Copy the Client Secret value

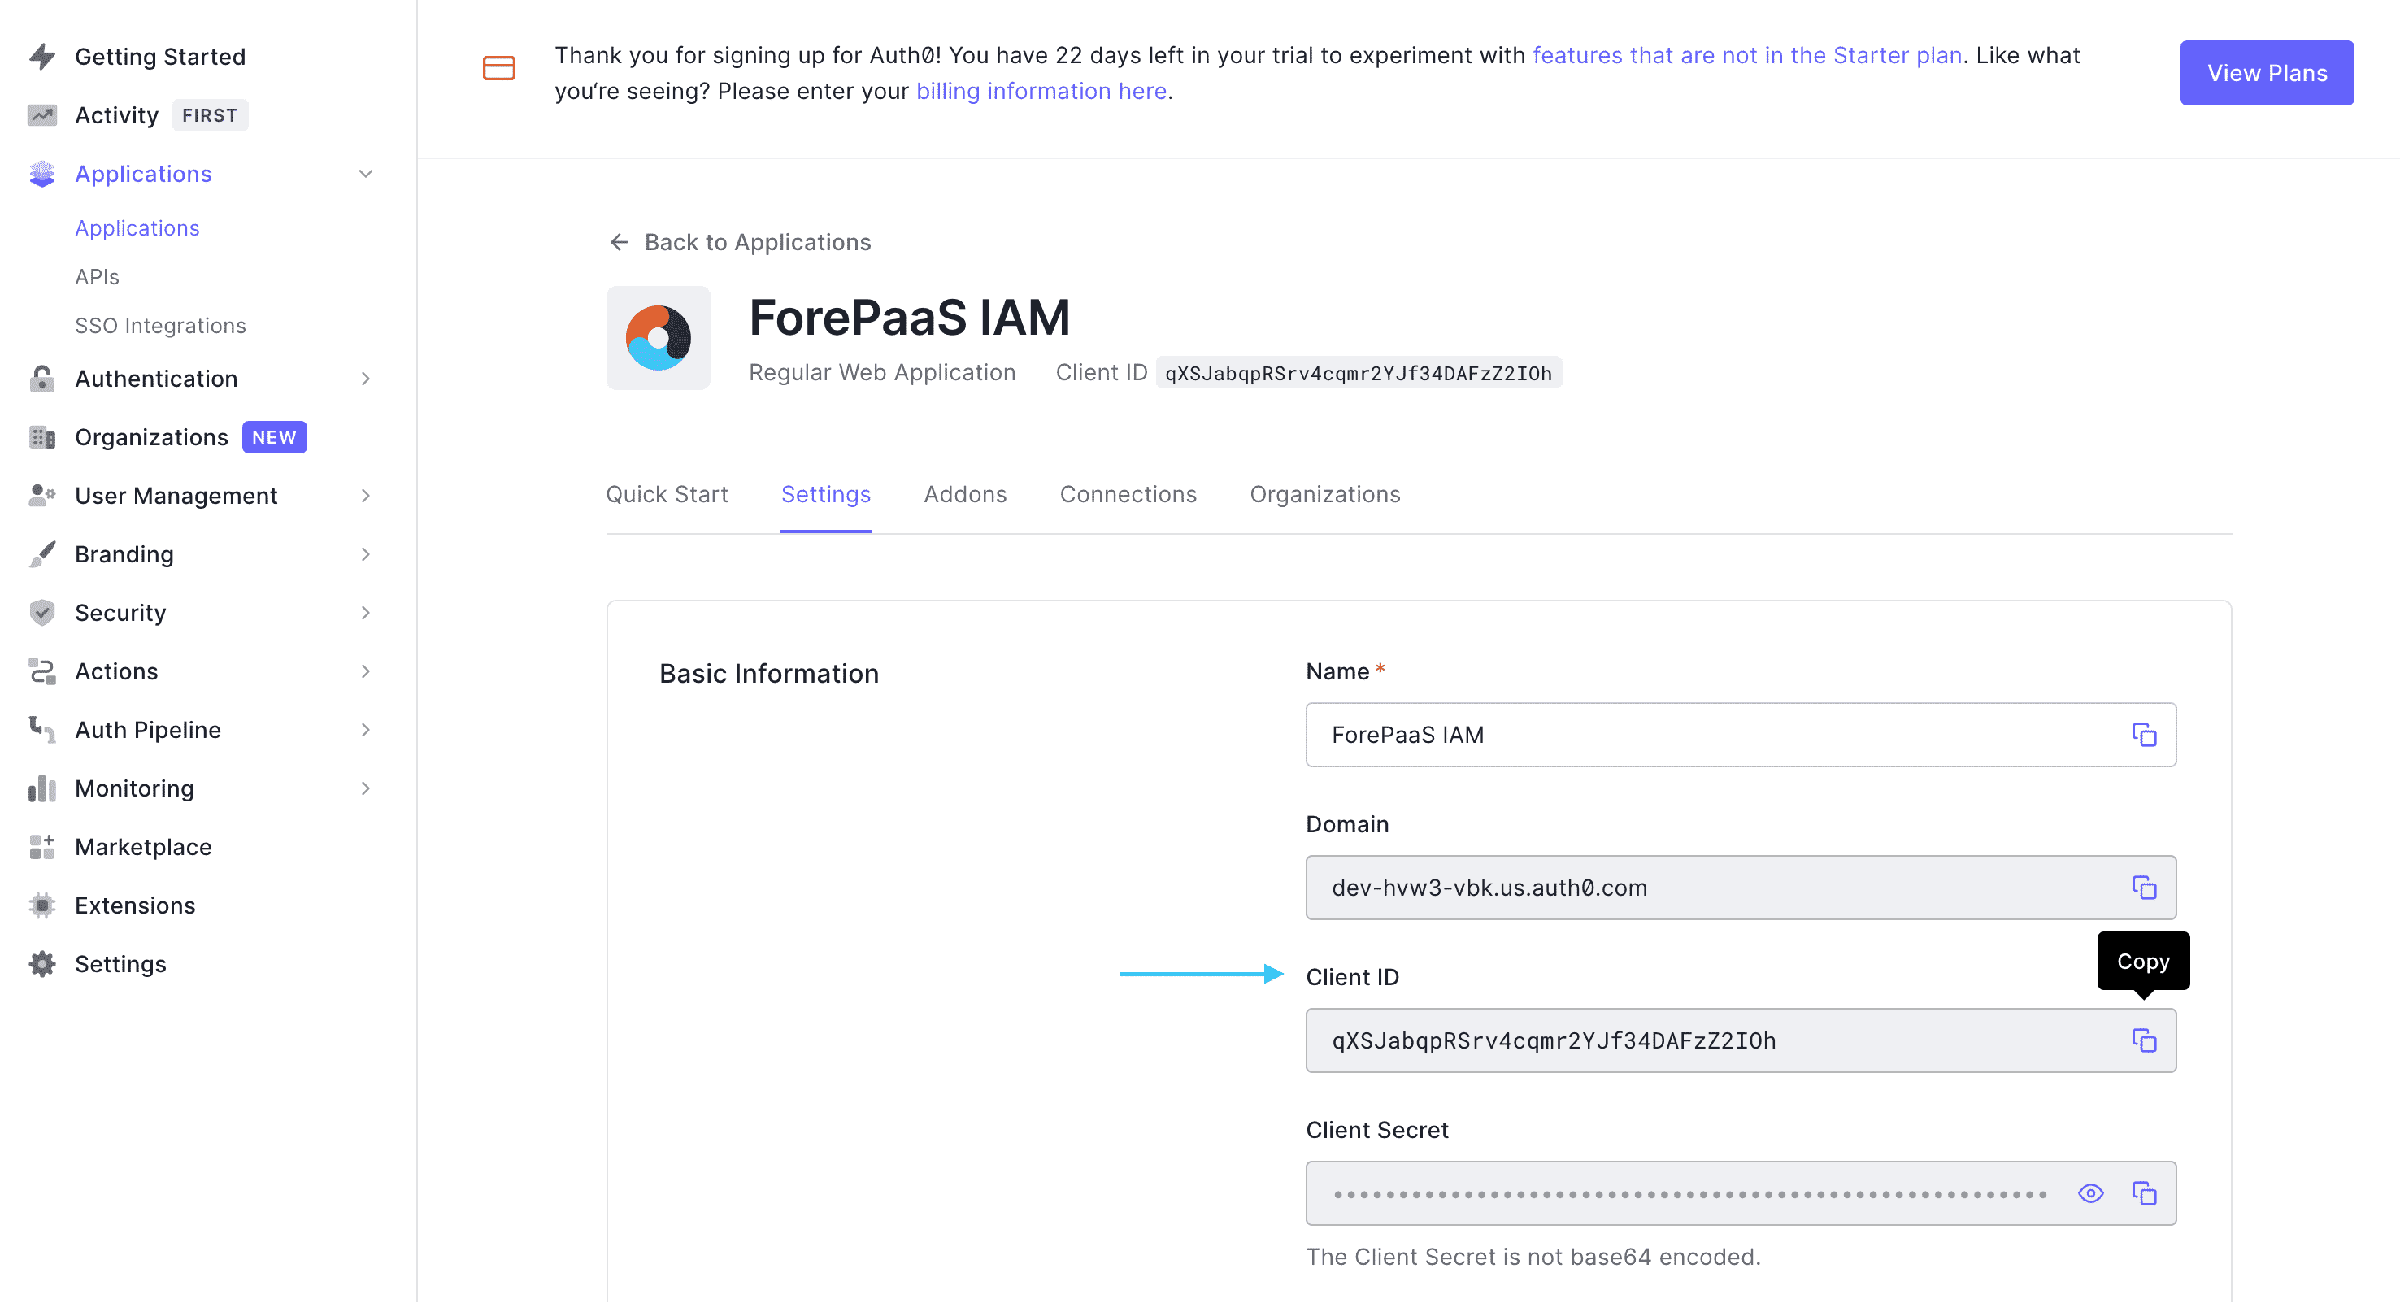click(2144, 1193)
